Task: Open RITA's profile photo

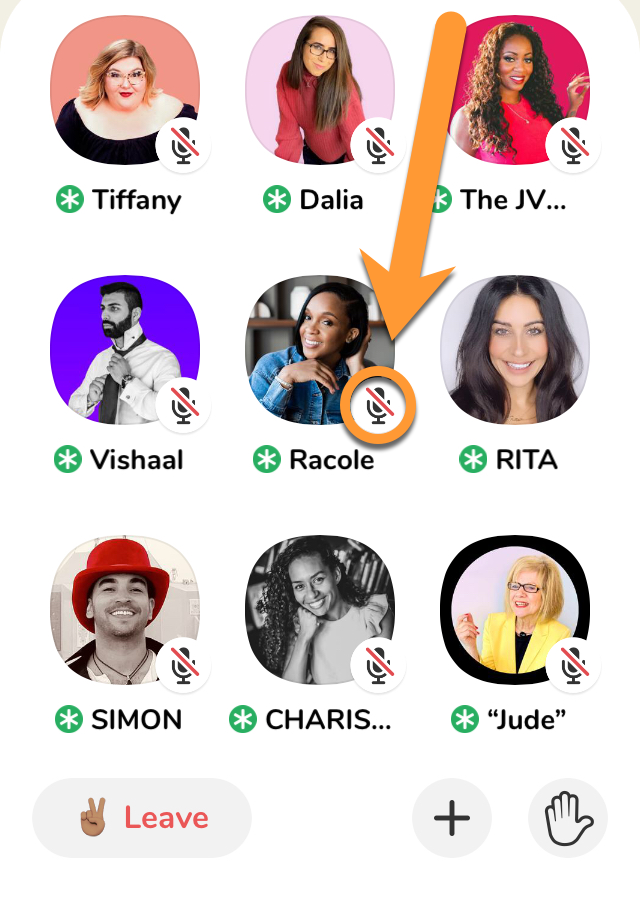Action: [515, 349]
